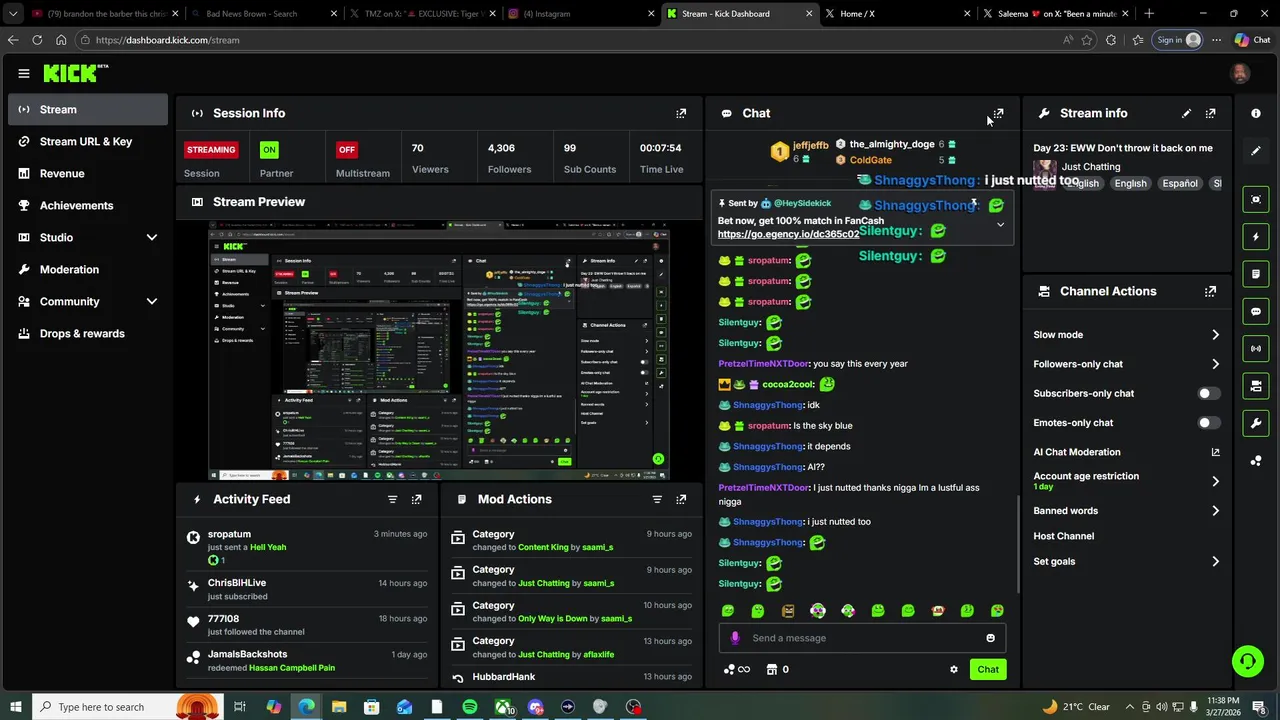Click the Español language tag
1280x720 pixels.
pyautogui.click(x=1180, y=184)
